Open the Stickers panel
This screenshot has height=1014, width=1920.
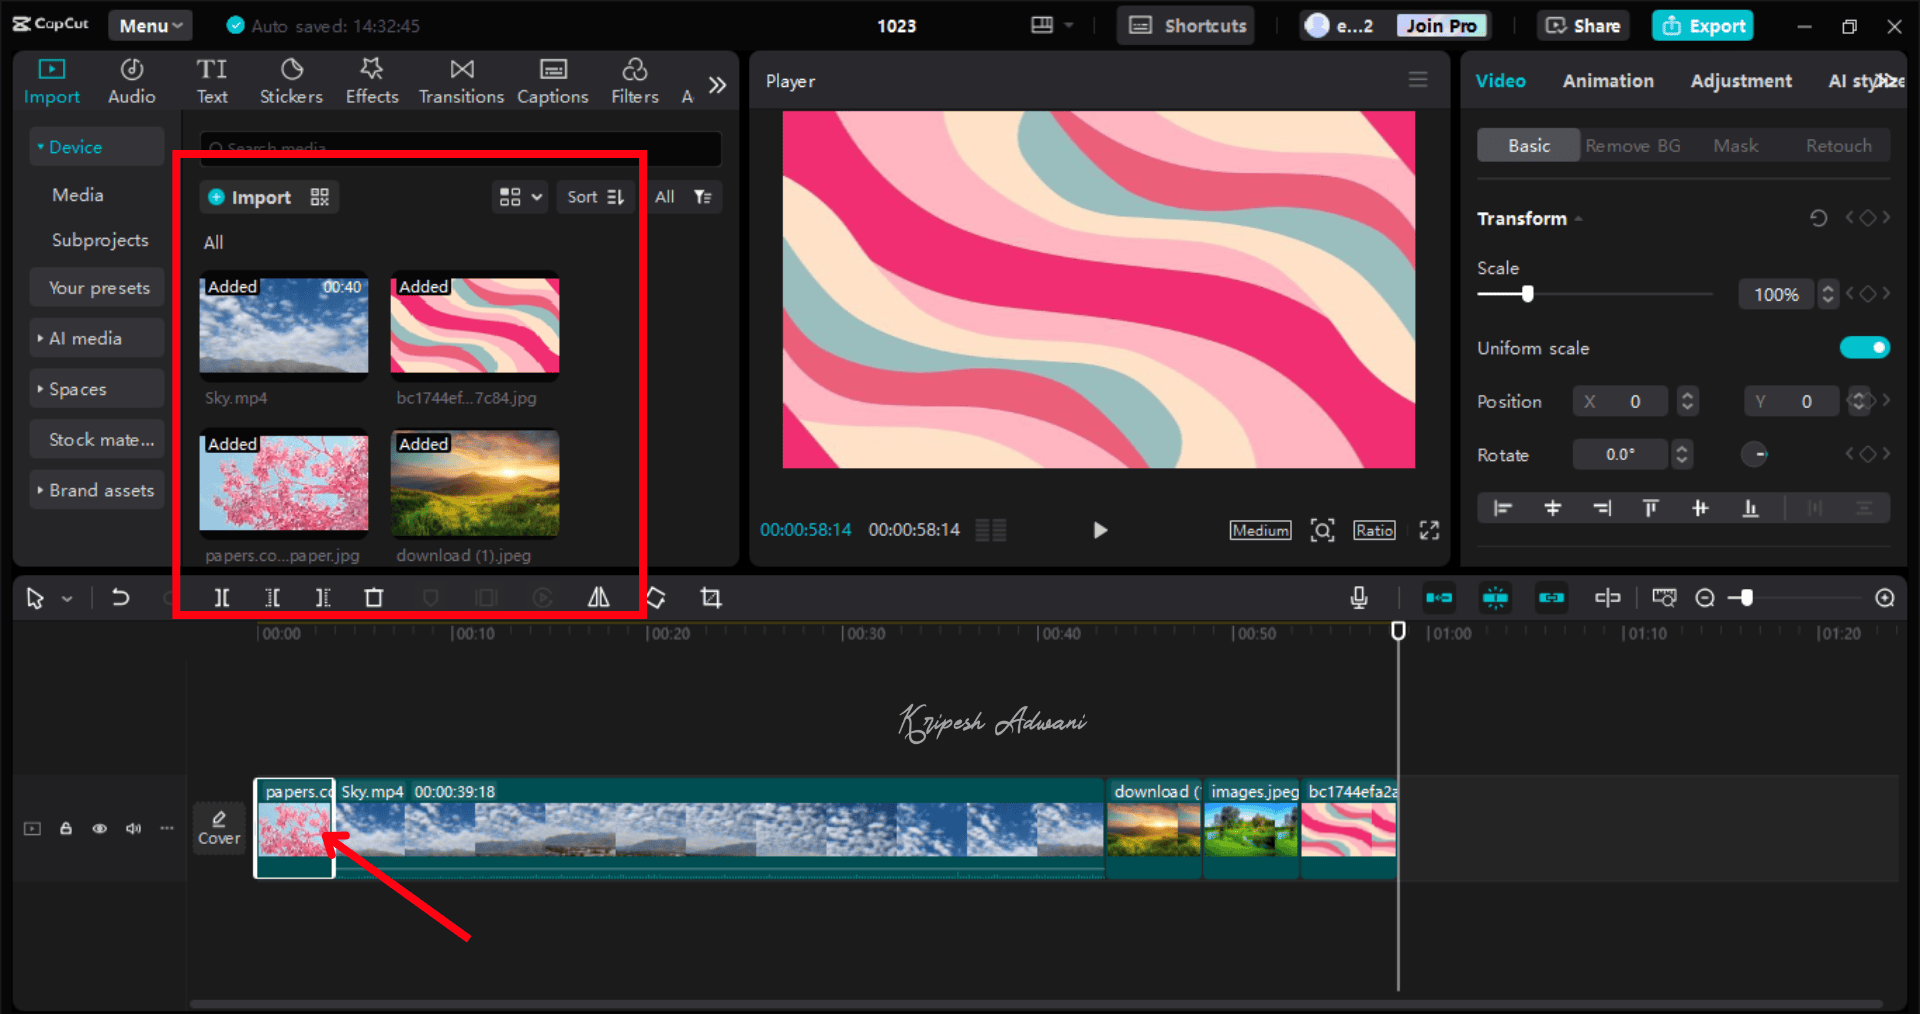tap(291, 81)
